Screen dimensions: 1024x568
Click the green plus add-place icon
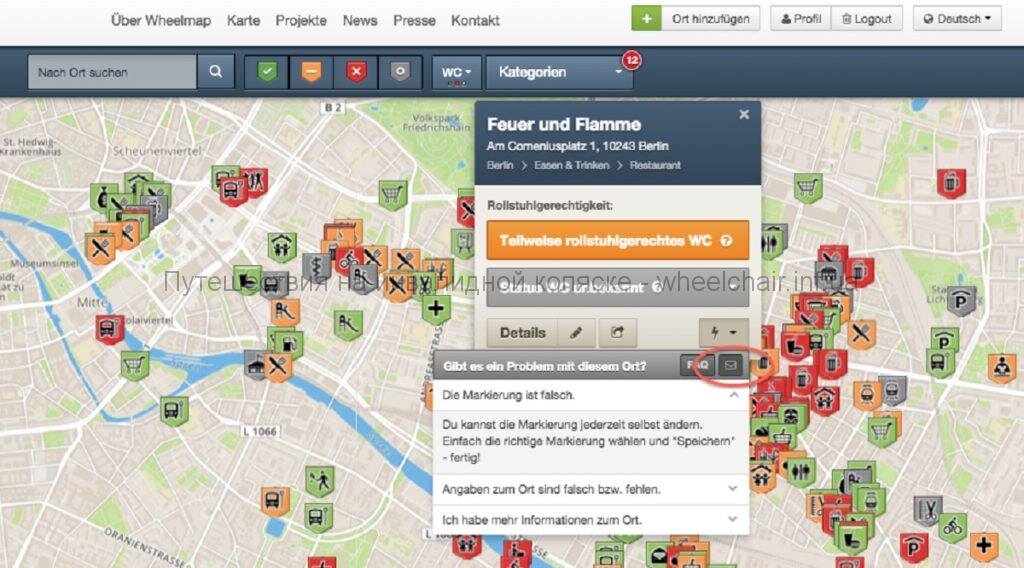[646, 18]
